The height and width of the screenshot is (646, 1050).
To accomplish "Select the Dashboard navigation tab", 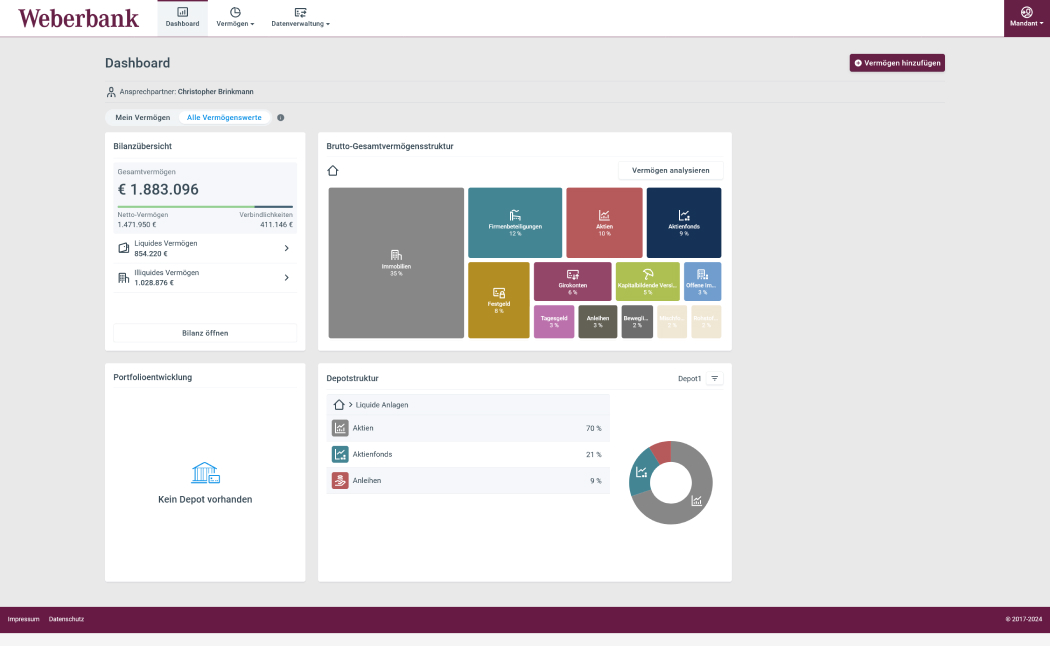I will [x=182, y=17].
